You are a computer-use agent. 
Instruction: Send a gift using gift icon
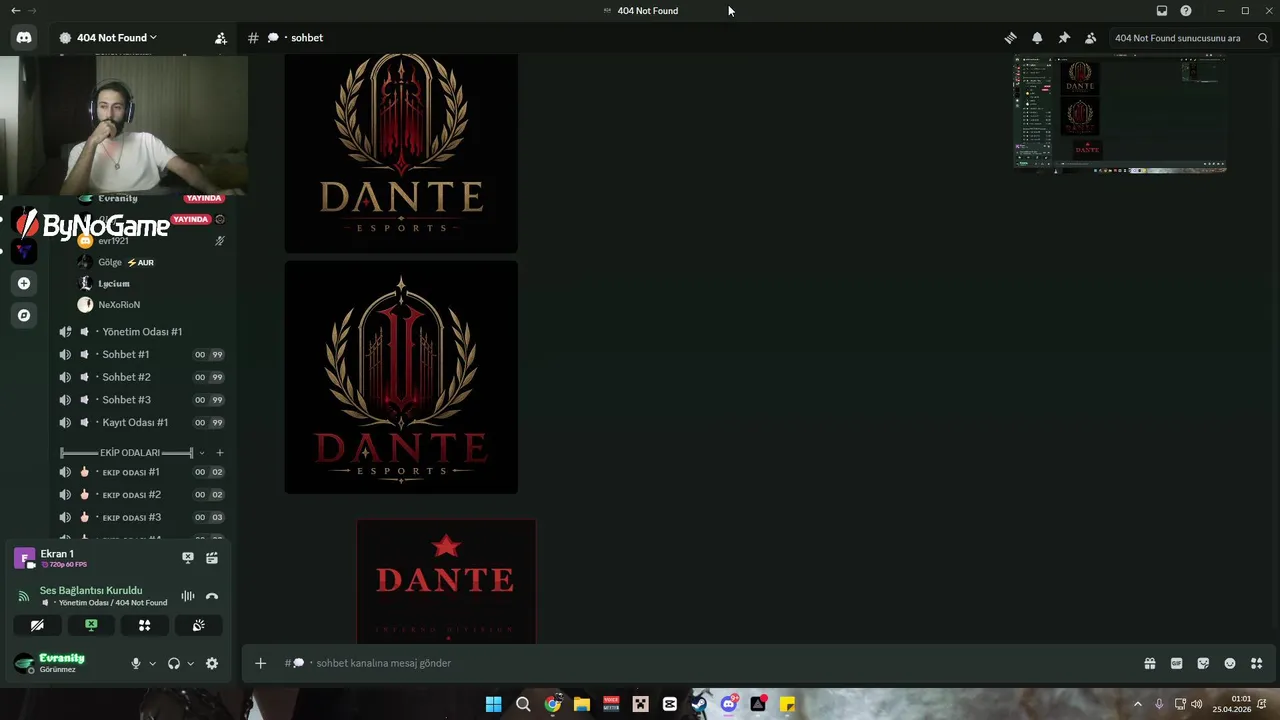click(1150, 663)
